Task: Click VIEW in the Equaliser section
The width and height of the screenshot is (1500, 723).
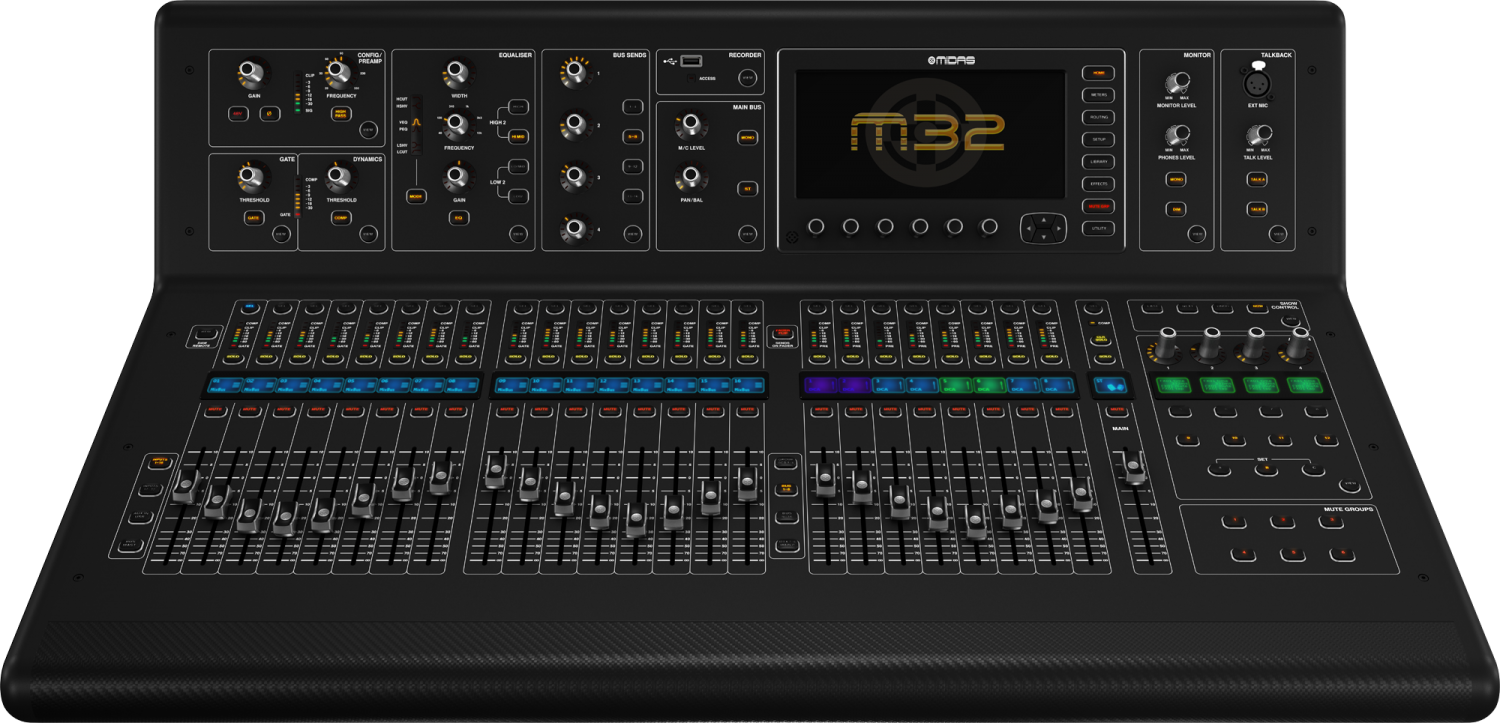Action: (x=518, y=234)
